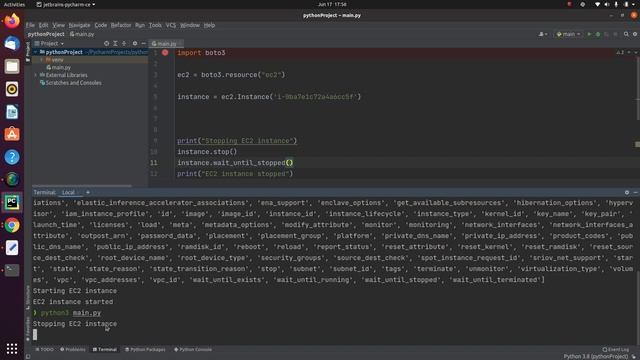Click Activities in the top bar
The image size is (640, 360).
pyautogui.click(x=14, y=4)
